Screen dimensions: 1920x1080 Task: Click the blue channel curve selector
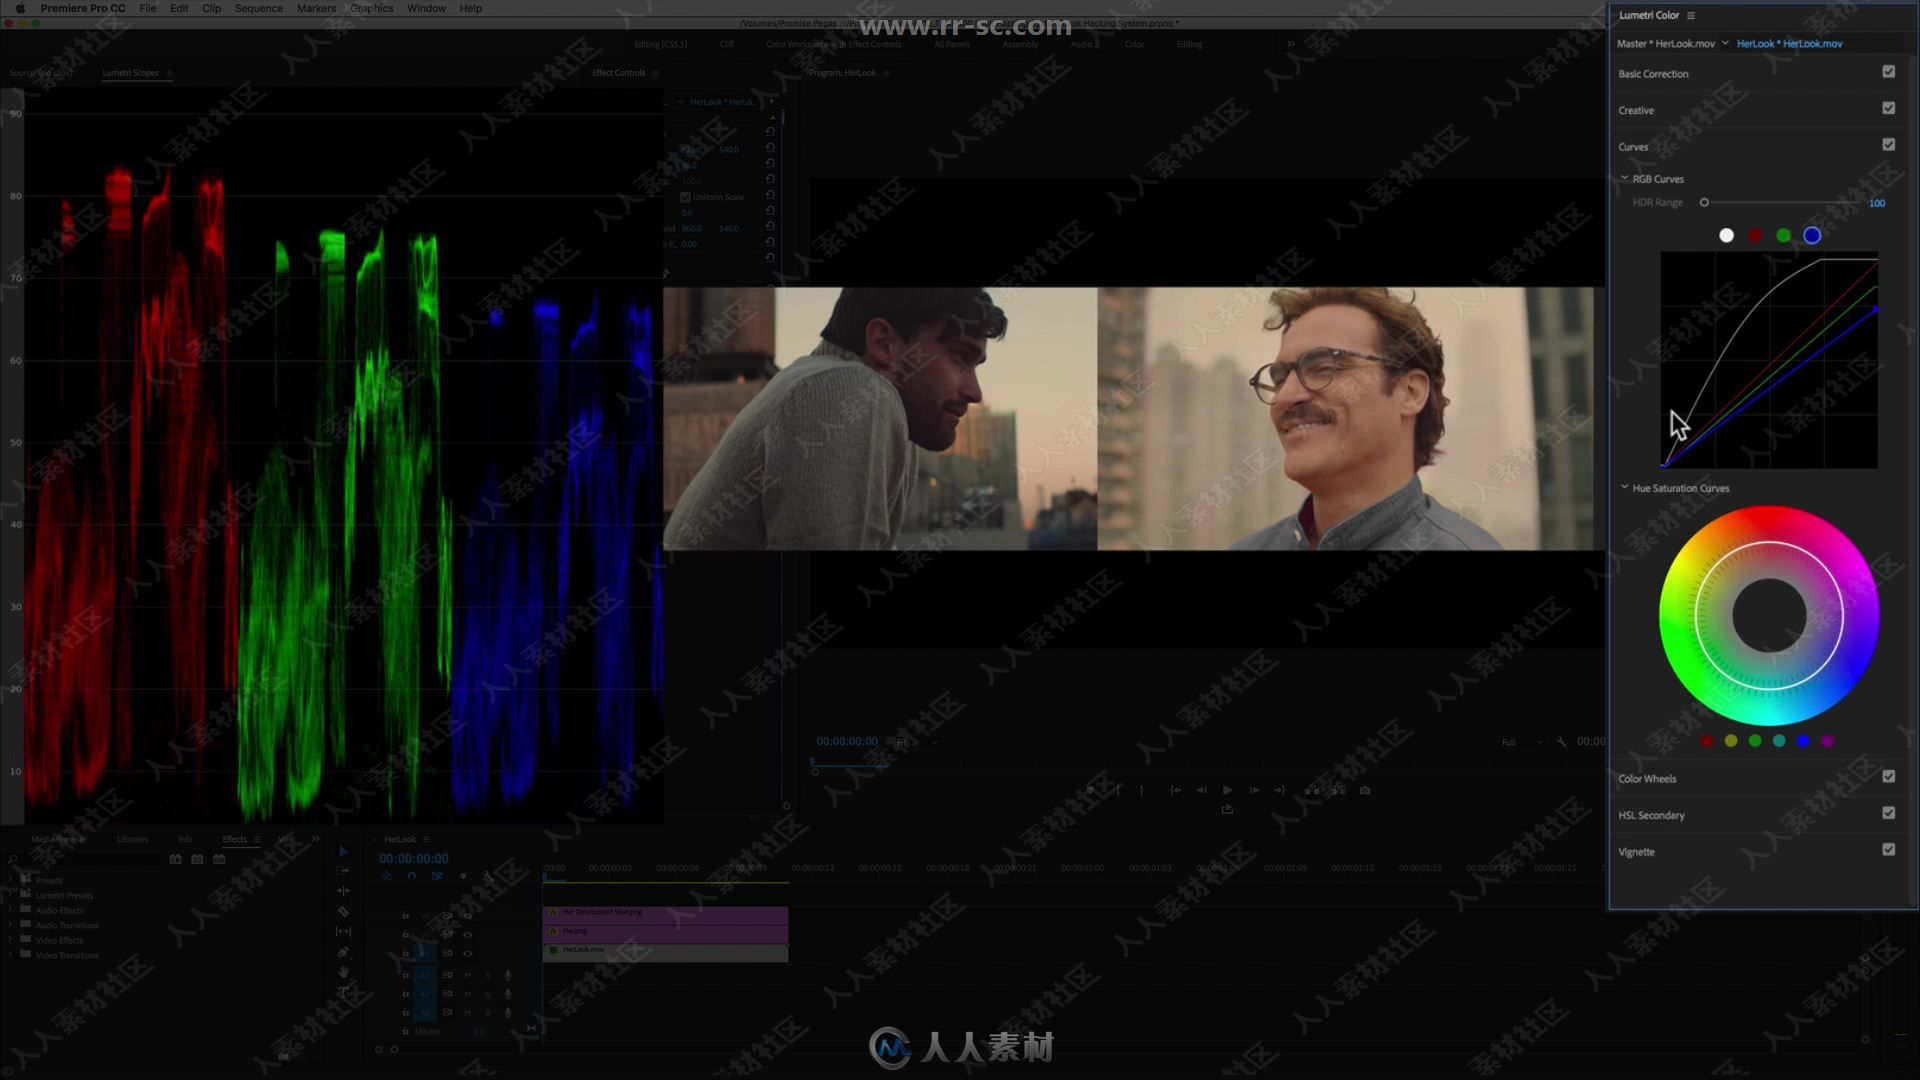click(1812, 235)
